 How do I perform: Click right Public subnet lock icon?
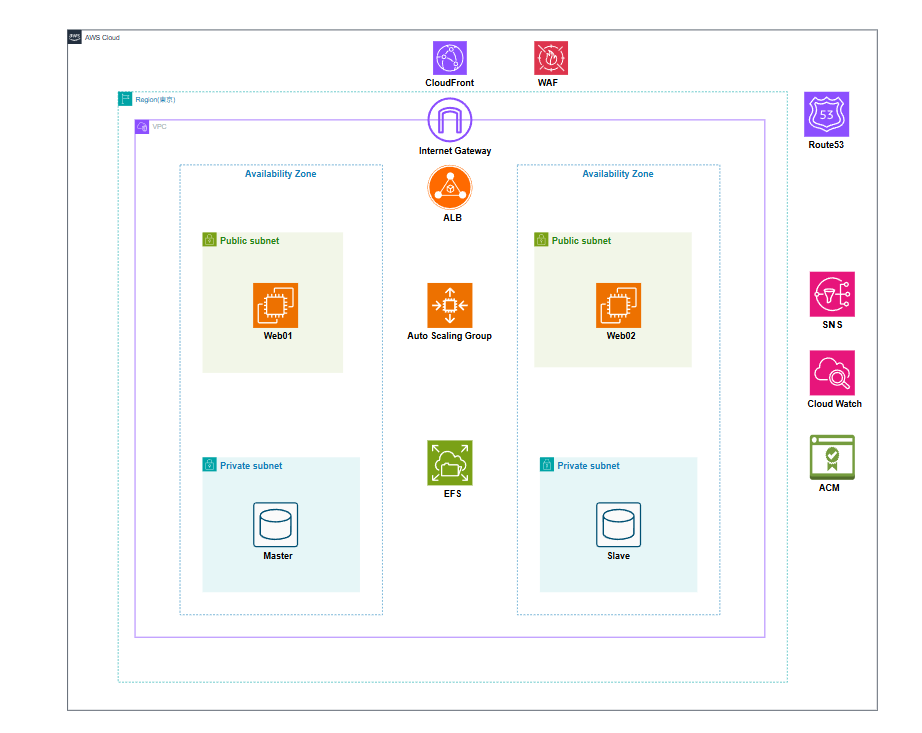coord(541,239)
